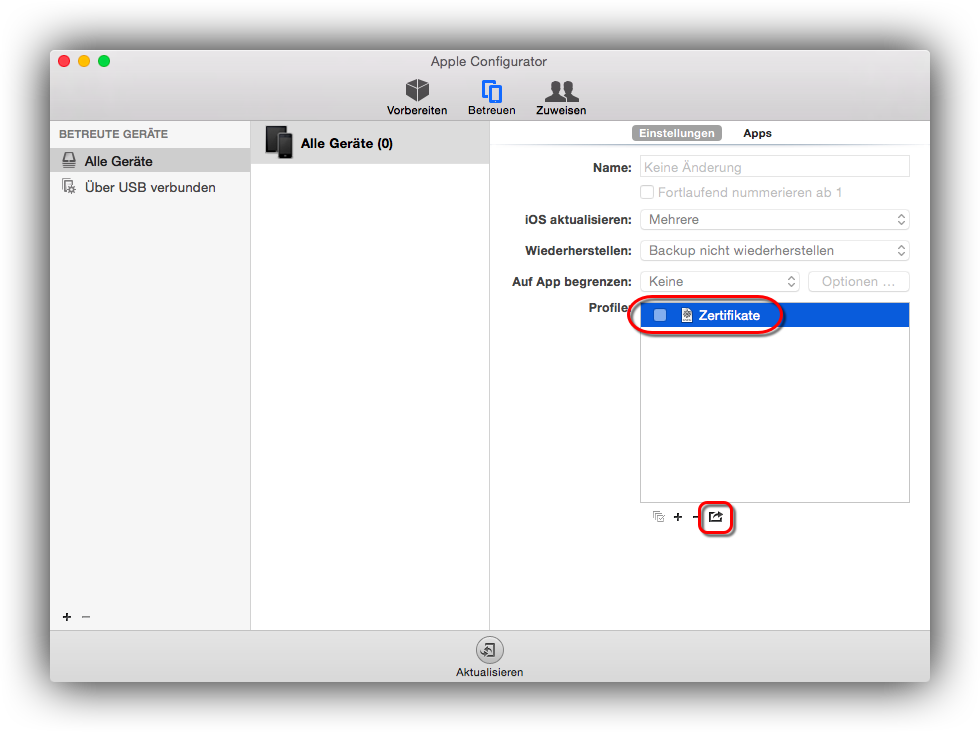This screenshot has height=732, width=980.
Task: Add a new profile with plus icon
Action: point(678,517)
